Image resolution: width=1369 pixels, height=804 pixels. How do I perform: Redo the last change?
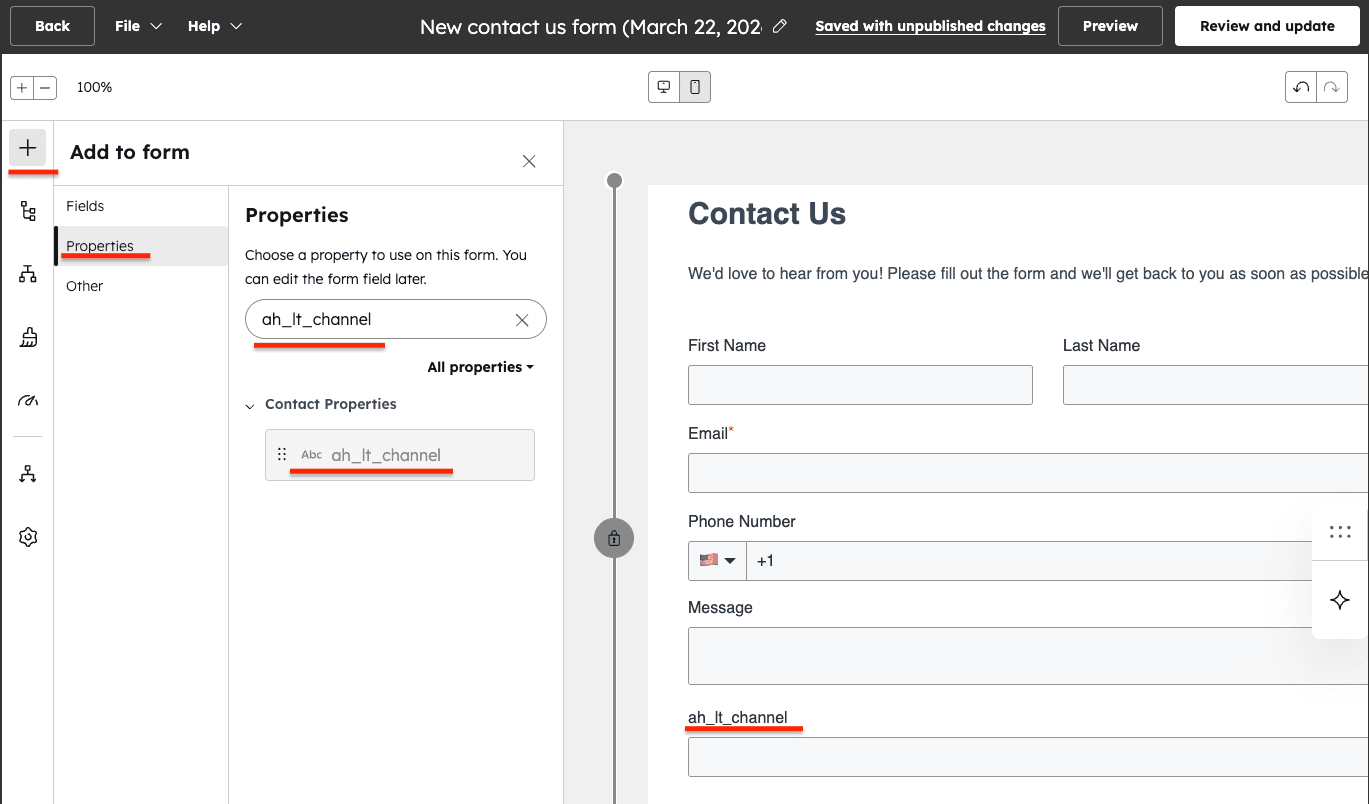[x=1331, y=87]
